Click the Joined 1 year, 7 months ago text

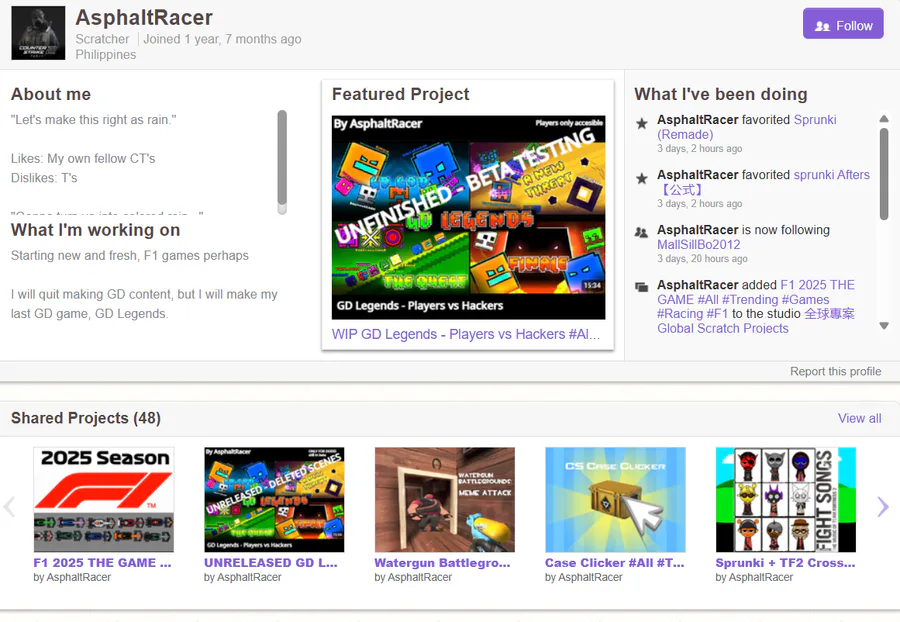coord(222,39)
